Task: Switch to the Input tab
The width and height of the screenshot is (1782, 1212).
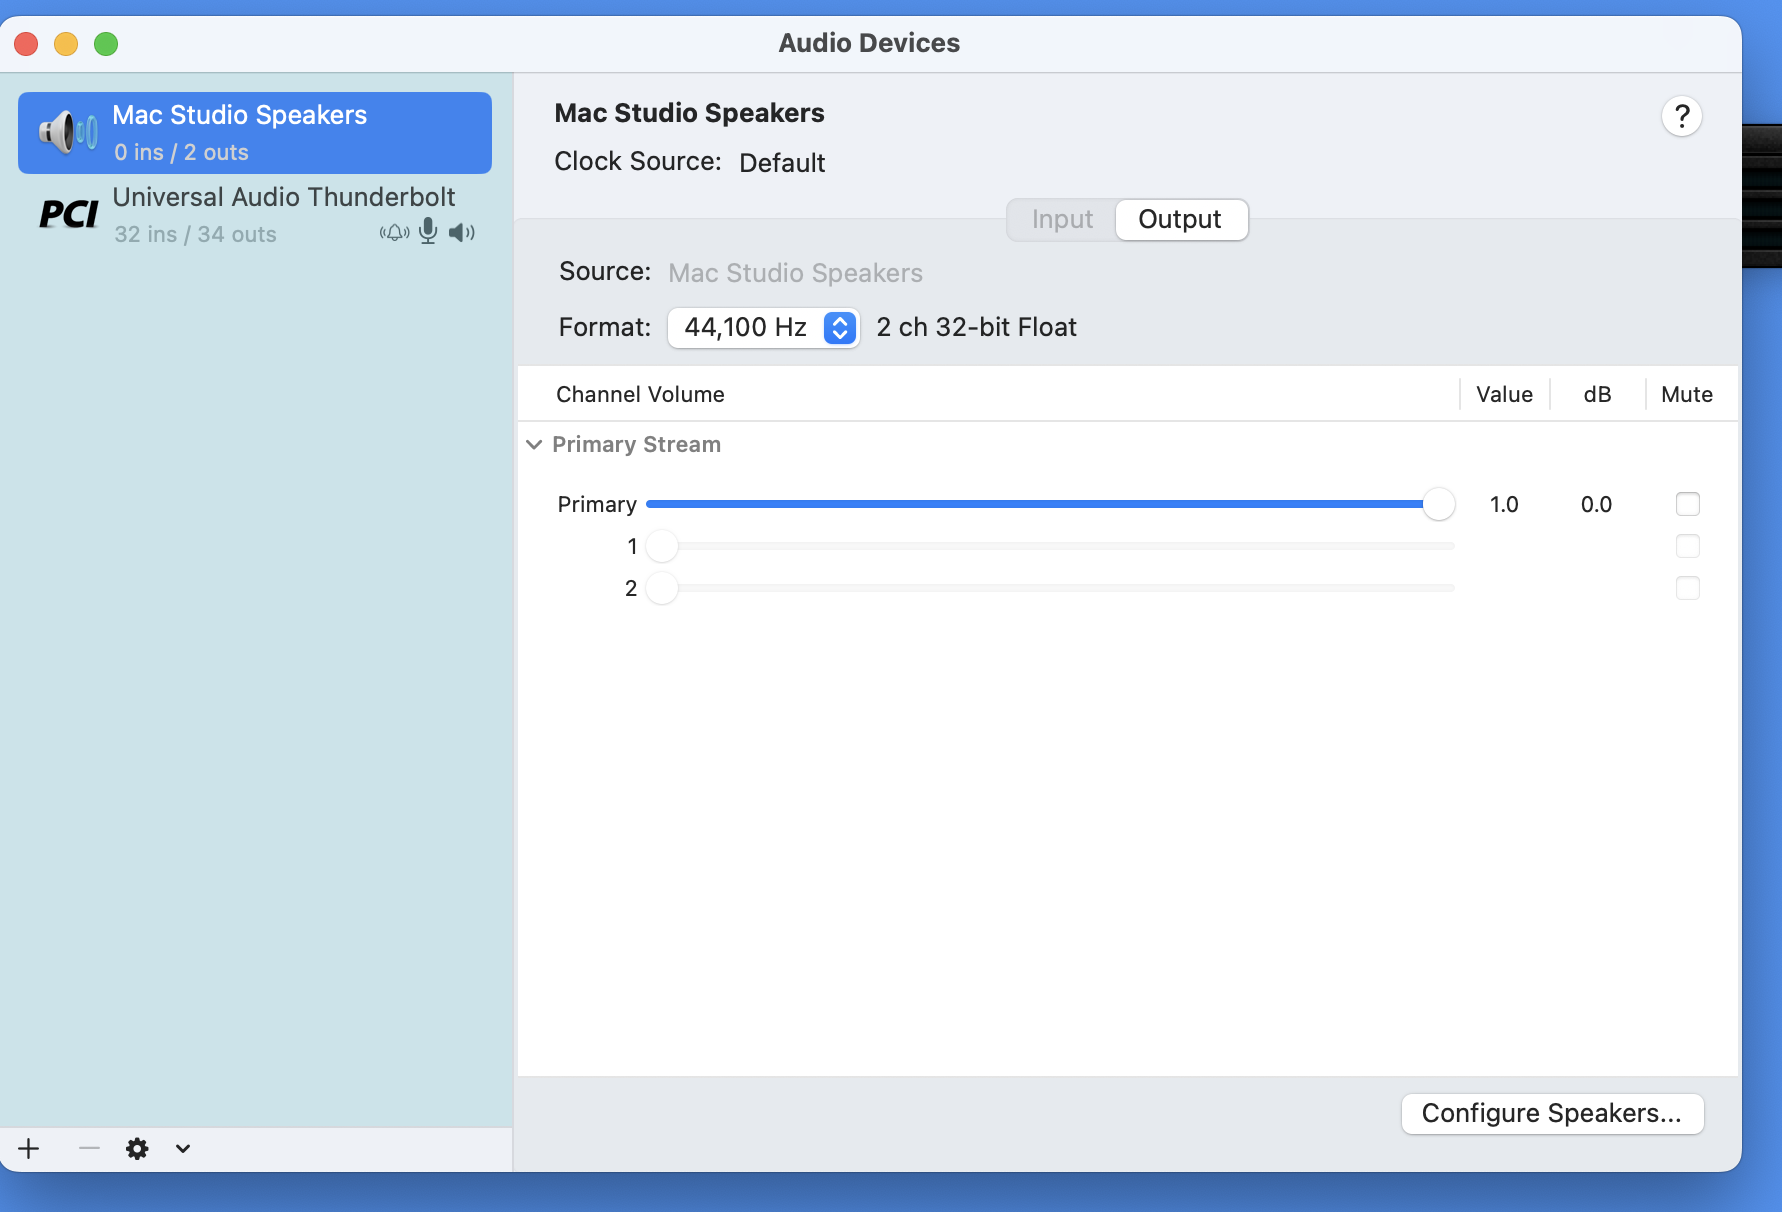Action: coord(1061,219)
